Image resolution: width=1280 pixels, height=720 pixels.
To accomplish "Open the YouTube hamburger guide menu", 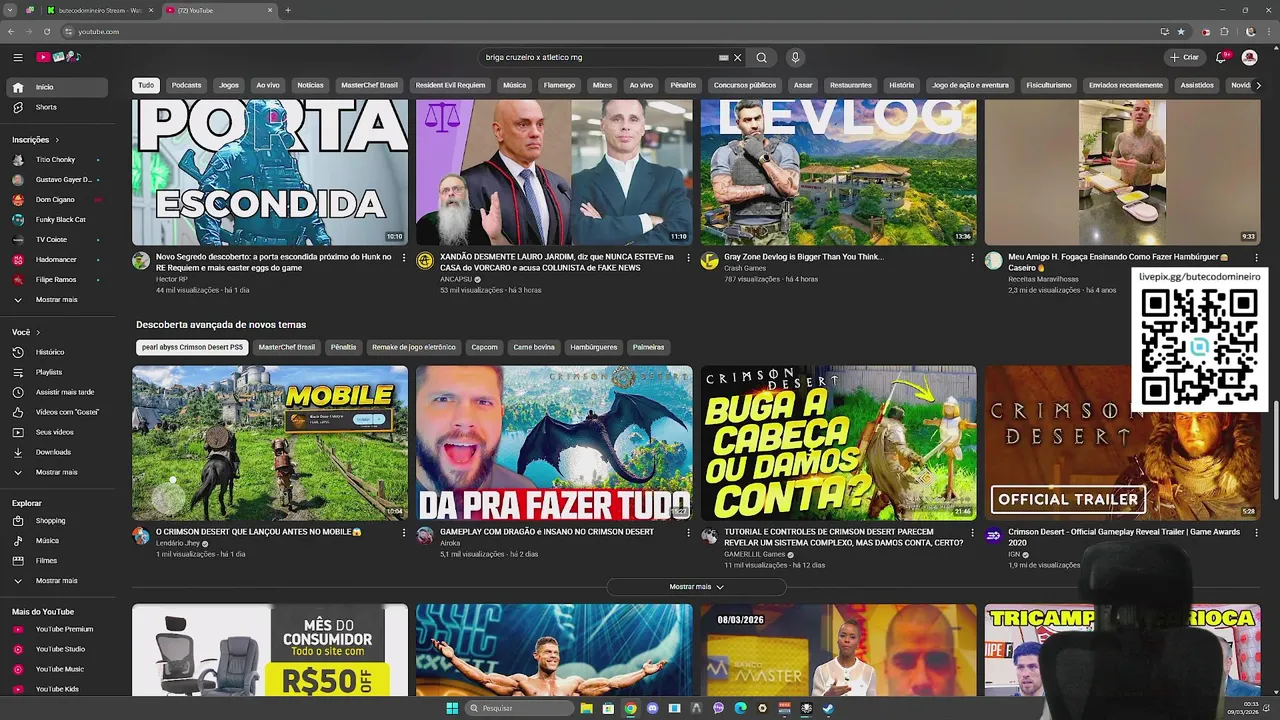I will pos(18,57).
